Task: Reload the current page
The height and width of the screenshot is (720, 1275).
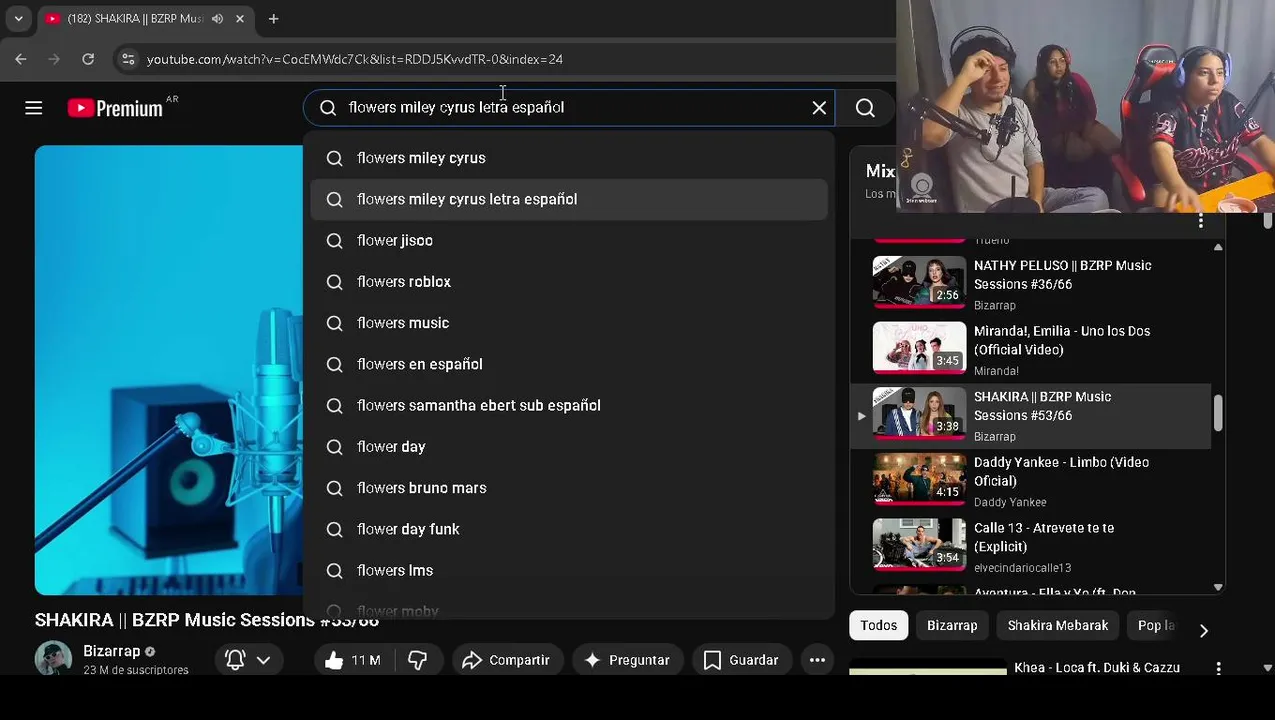Action: pos(88,59)
